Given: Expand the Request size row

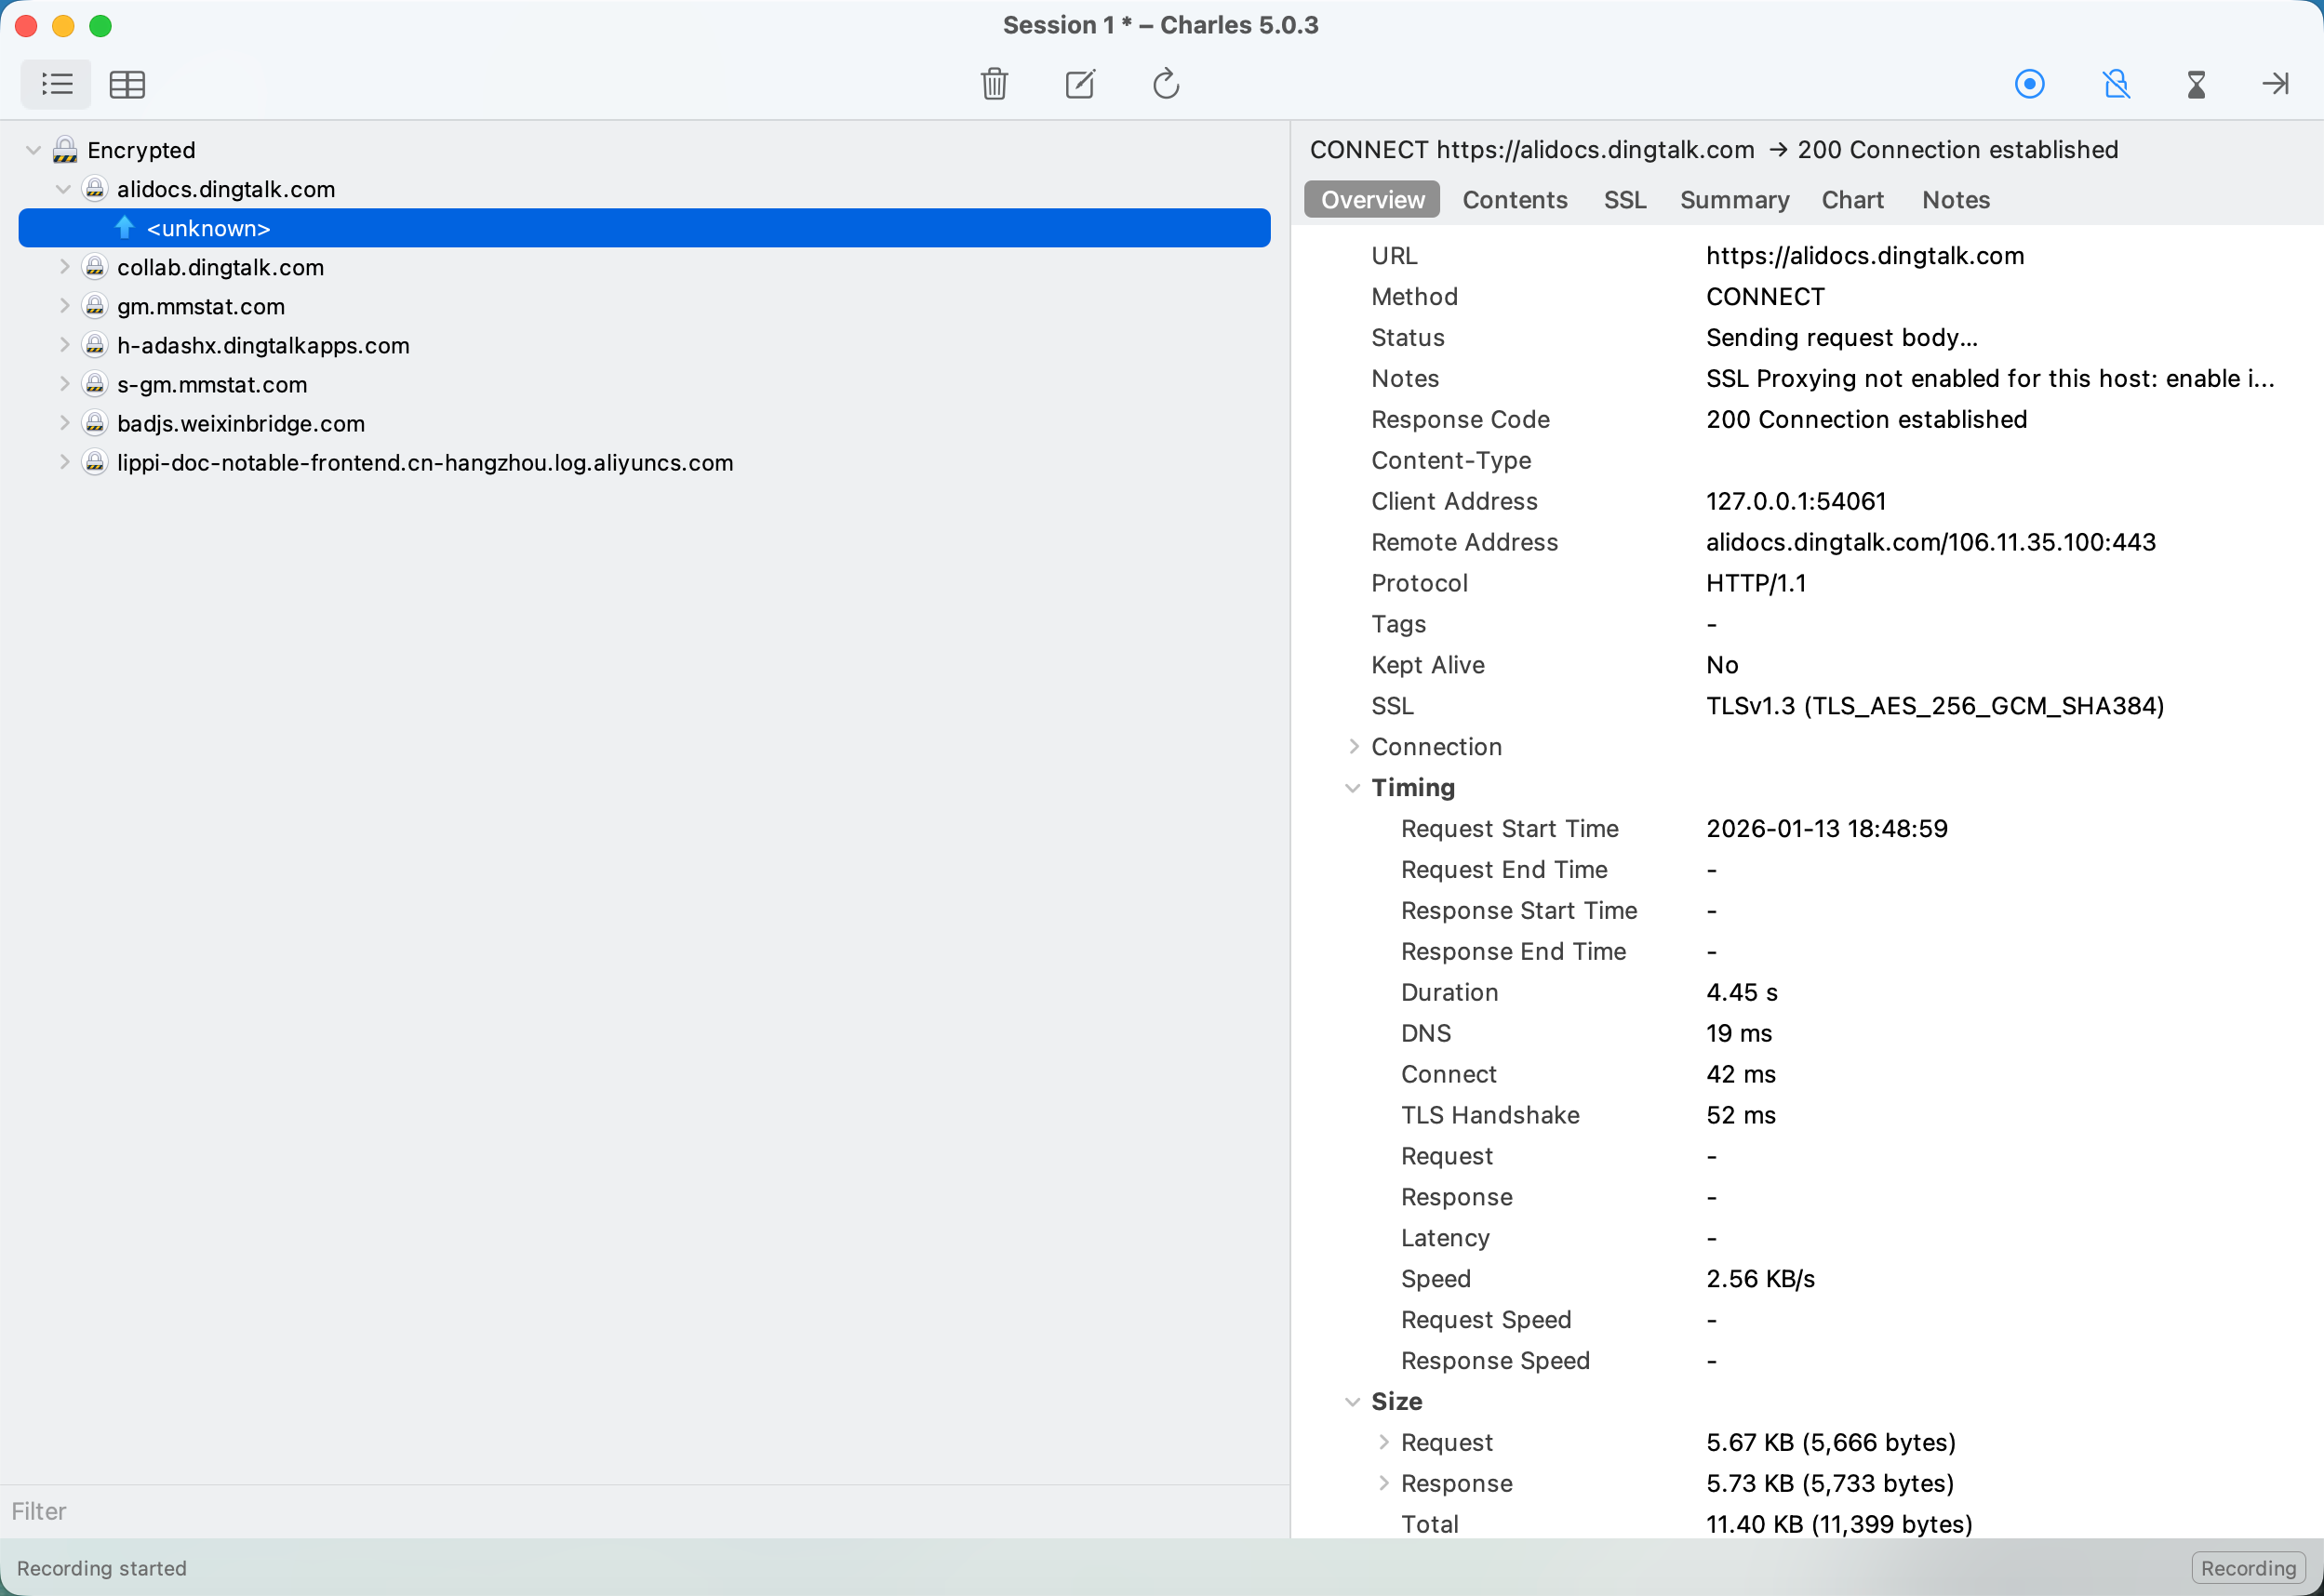Looking at the screenshot, I should tap(1383, 1442).
